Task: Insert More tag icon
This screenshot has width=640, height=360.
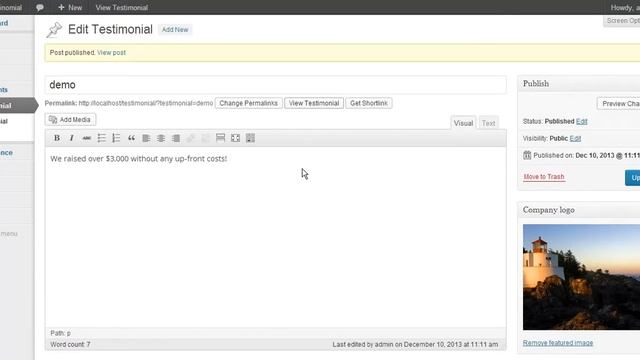Action: point(220,138)
